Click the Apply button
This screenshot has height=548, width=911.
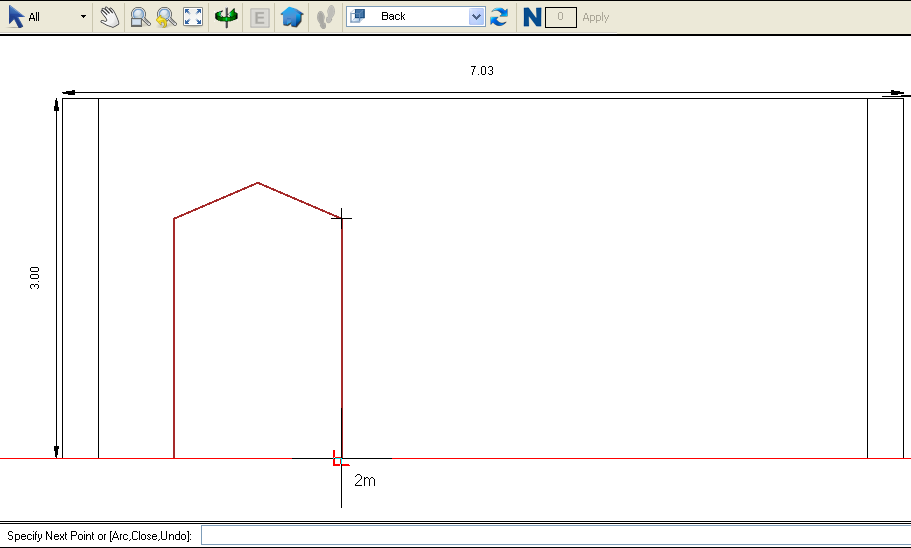596,17
